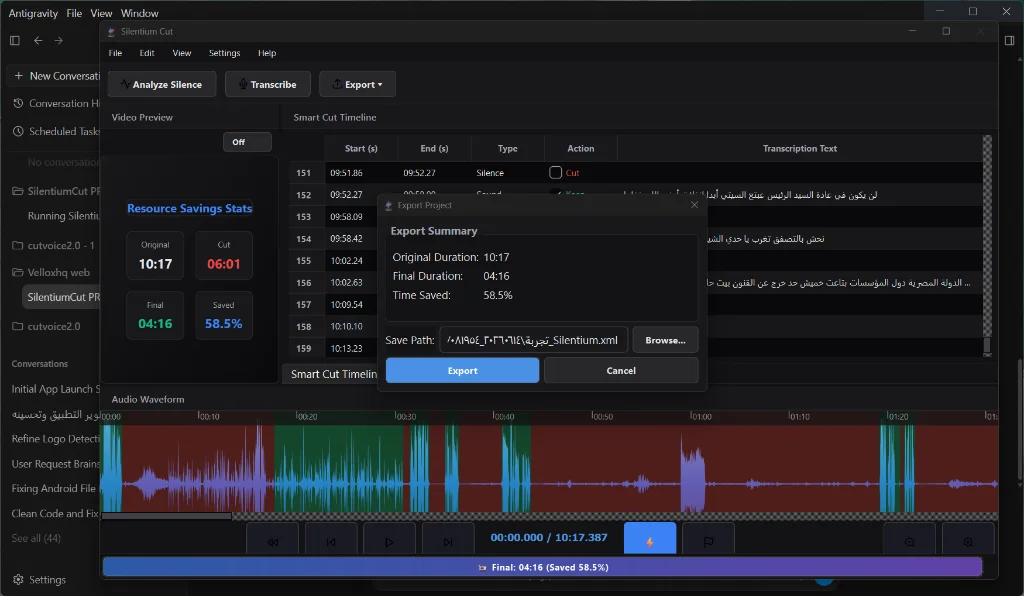The height and width of the screenshot is (596, 1024).
Task: Close the Export Project dialog with the X
Action: pos(694,205)
